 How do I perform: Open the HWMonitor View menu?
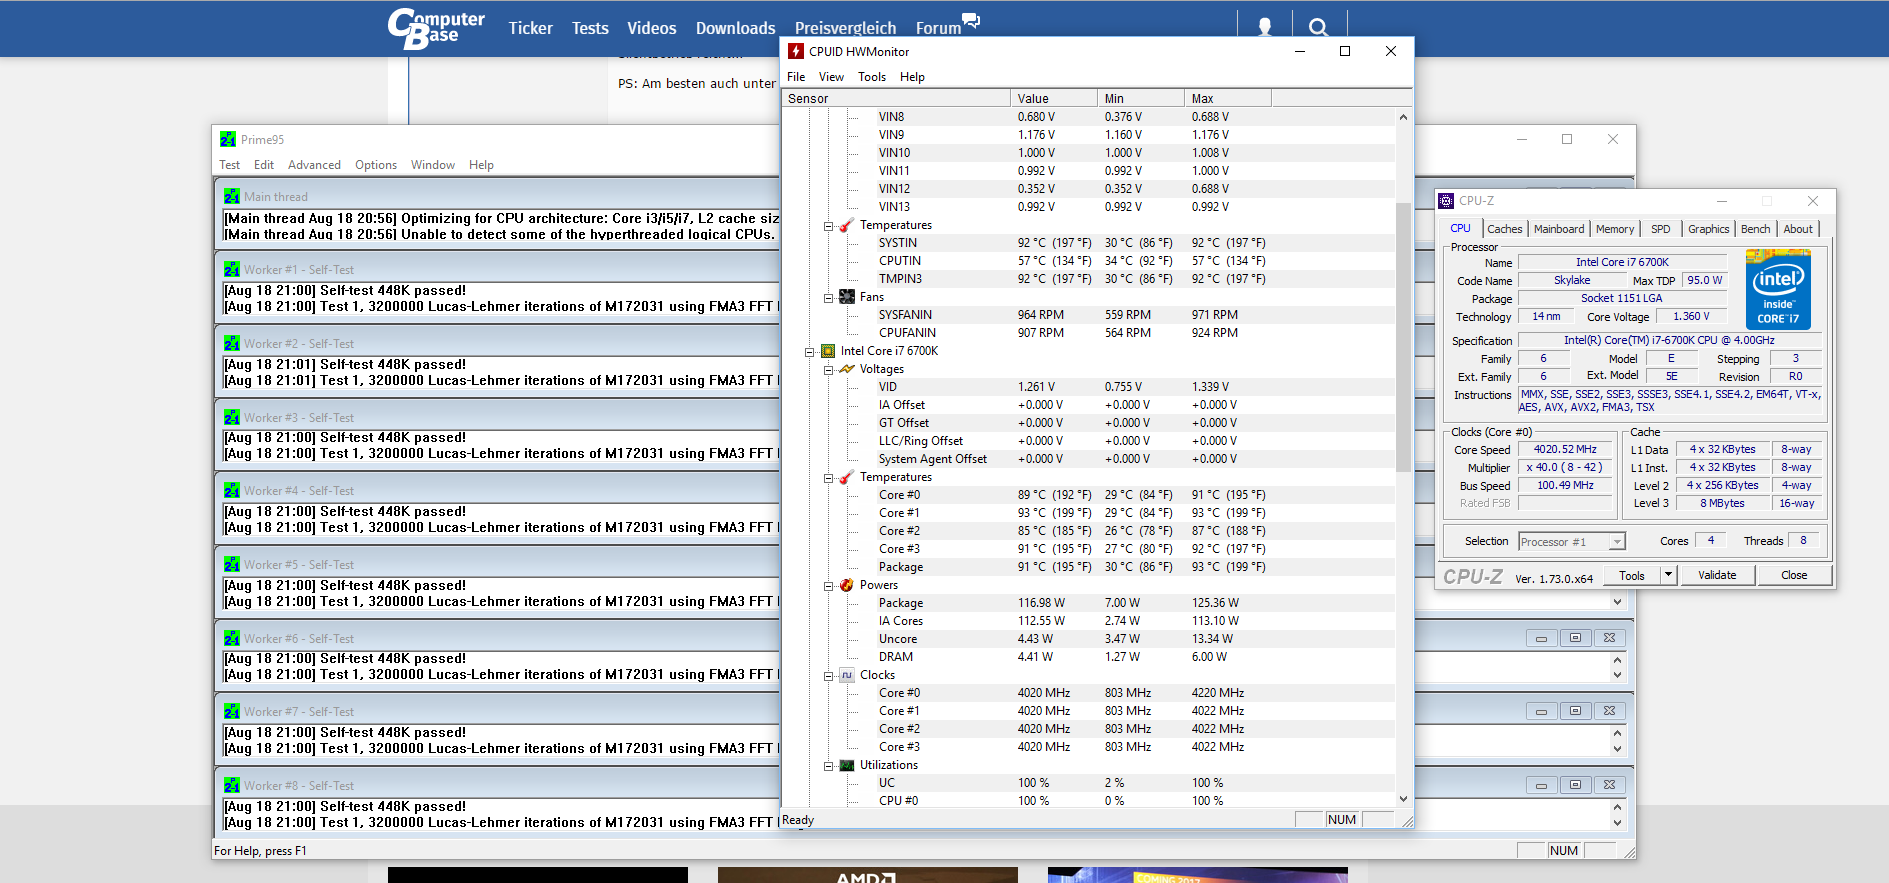coord(831,77)
